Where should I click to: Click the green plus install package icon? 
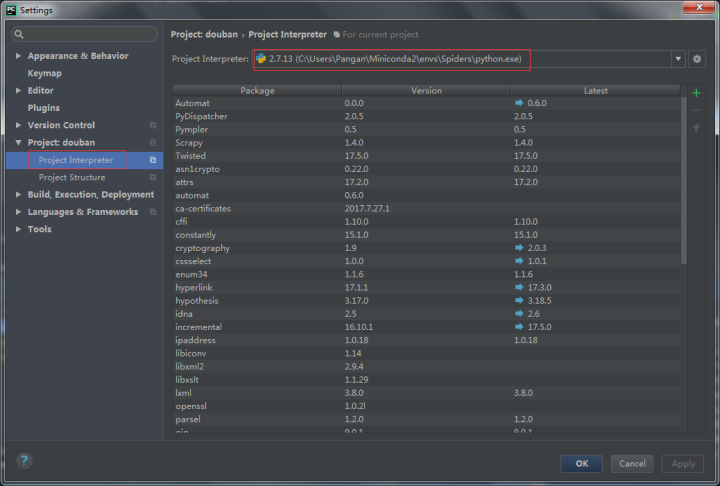pyautogui.click(x=696, y=93)
